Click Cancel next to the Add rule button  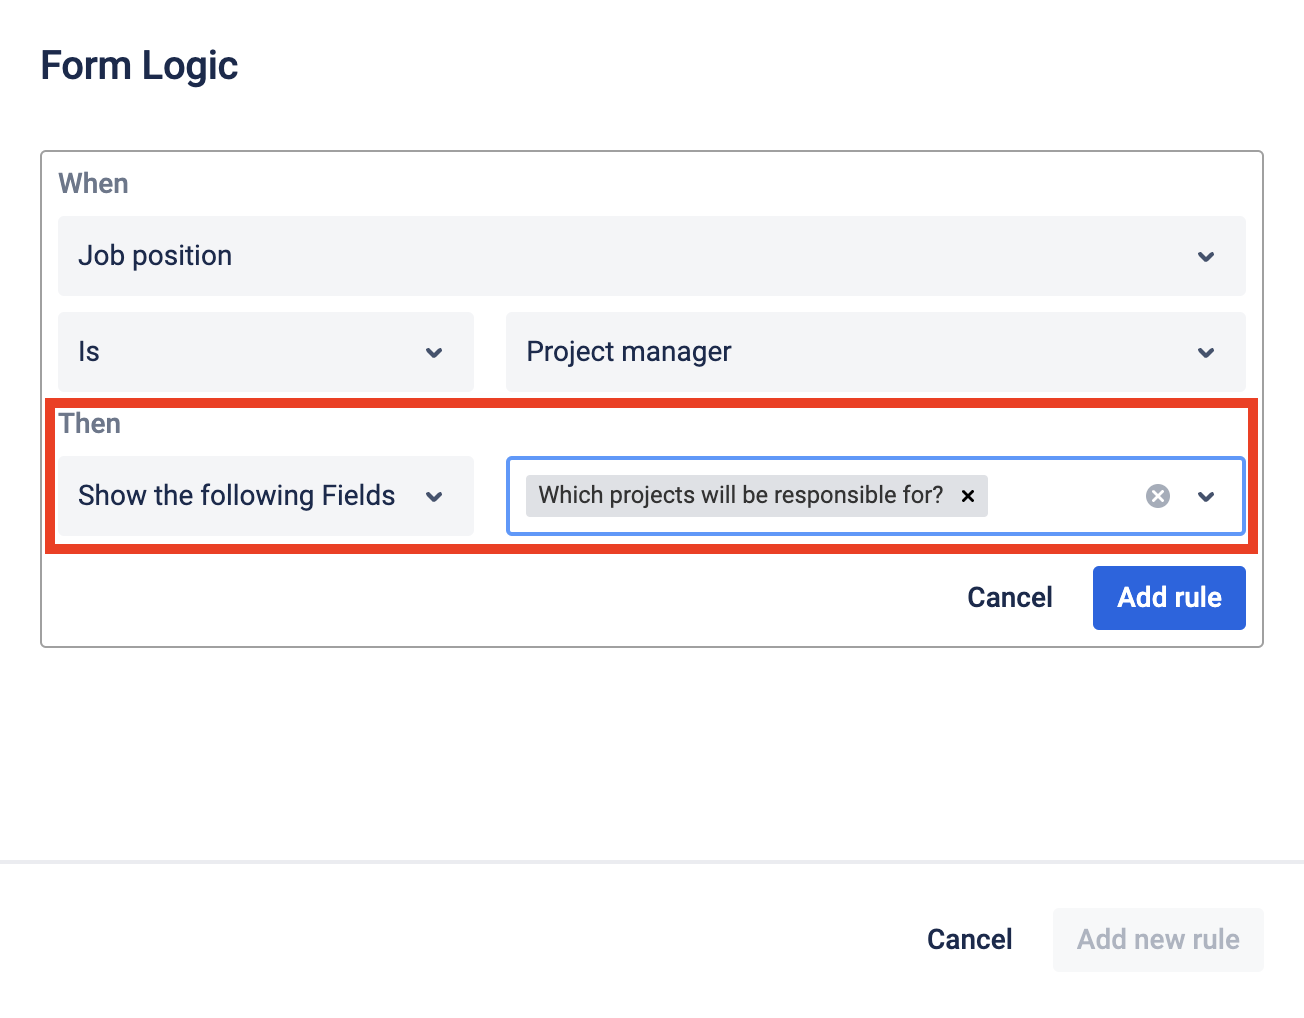pos(1009,598)
